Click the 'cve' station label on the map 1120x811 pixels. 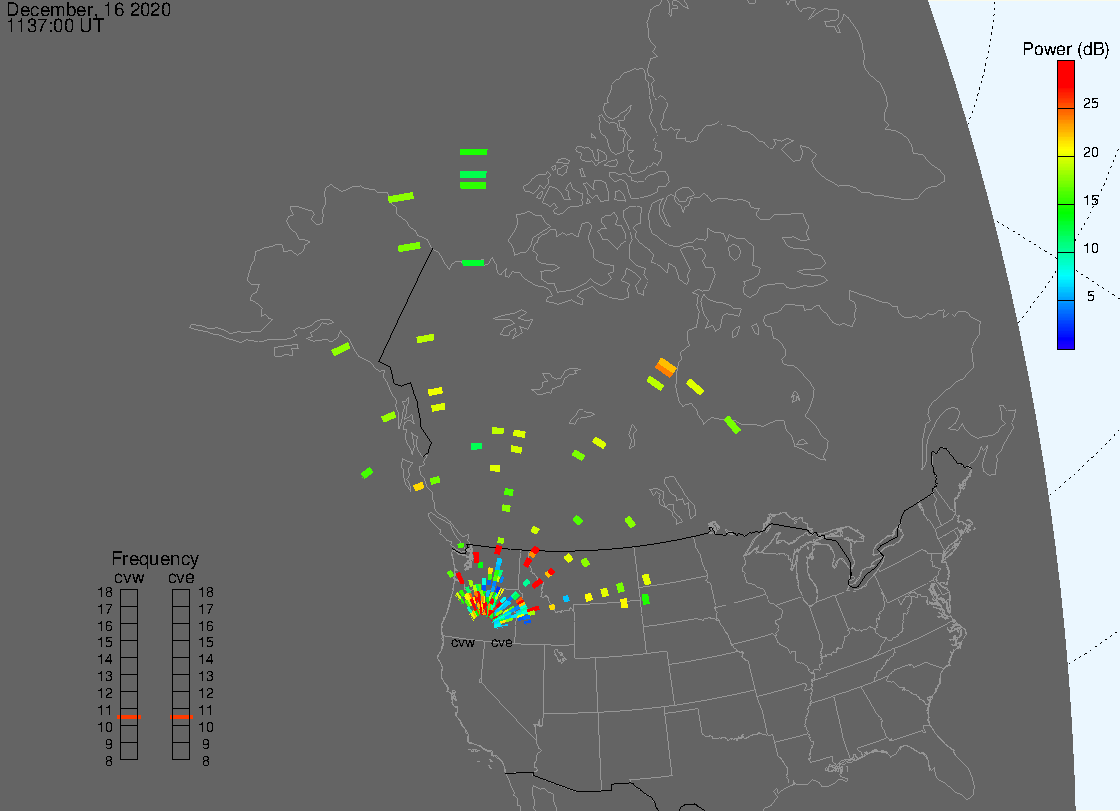pyautogui.click(x=501, y=643)
